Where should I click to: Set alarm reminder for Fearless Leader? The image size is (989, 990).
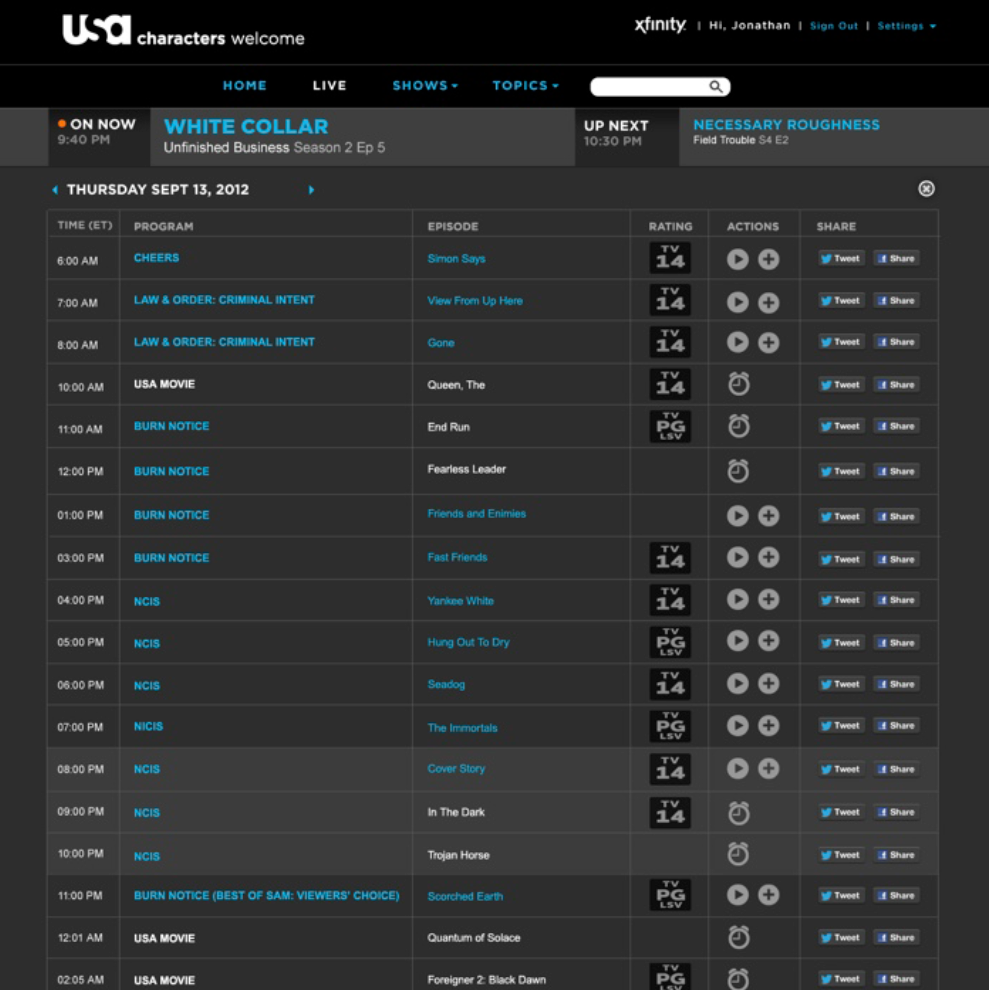click(738, 471)
